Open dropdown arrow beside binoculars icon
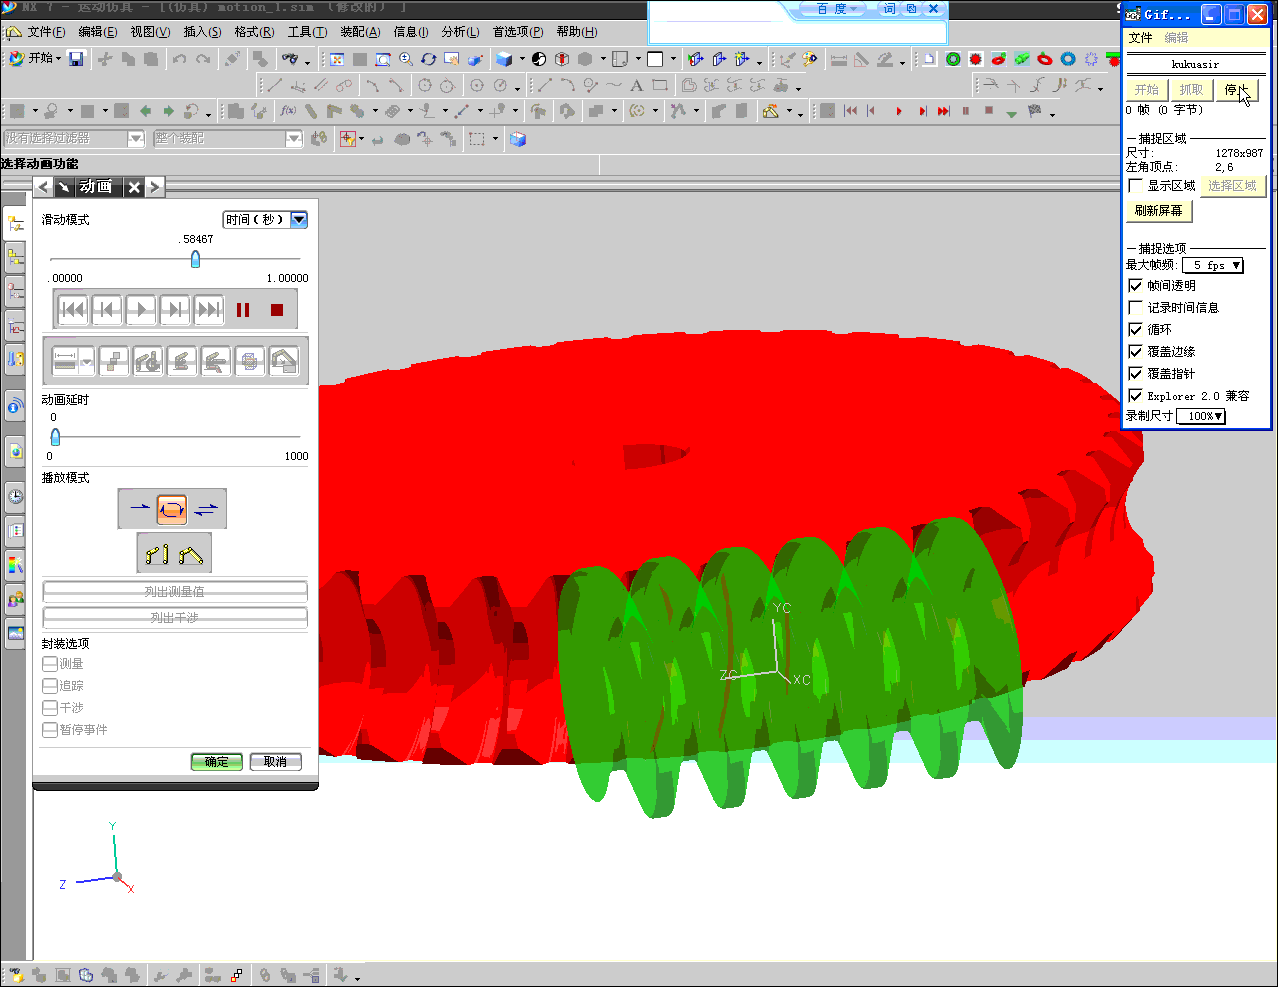Image resolution: width=1278 pixels, height=987 pixels. [307, 61]
